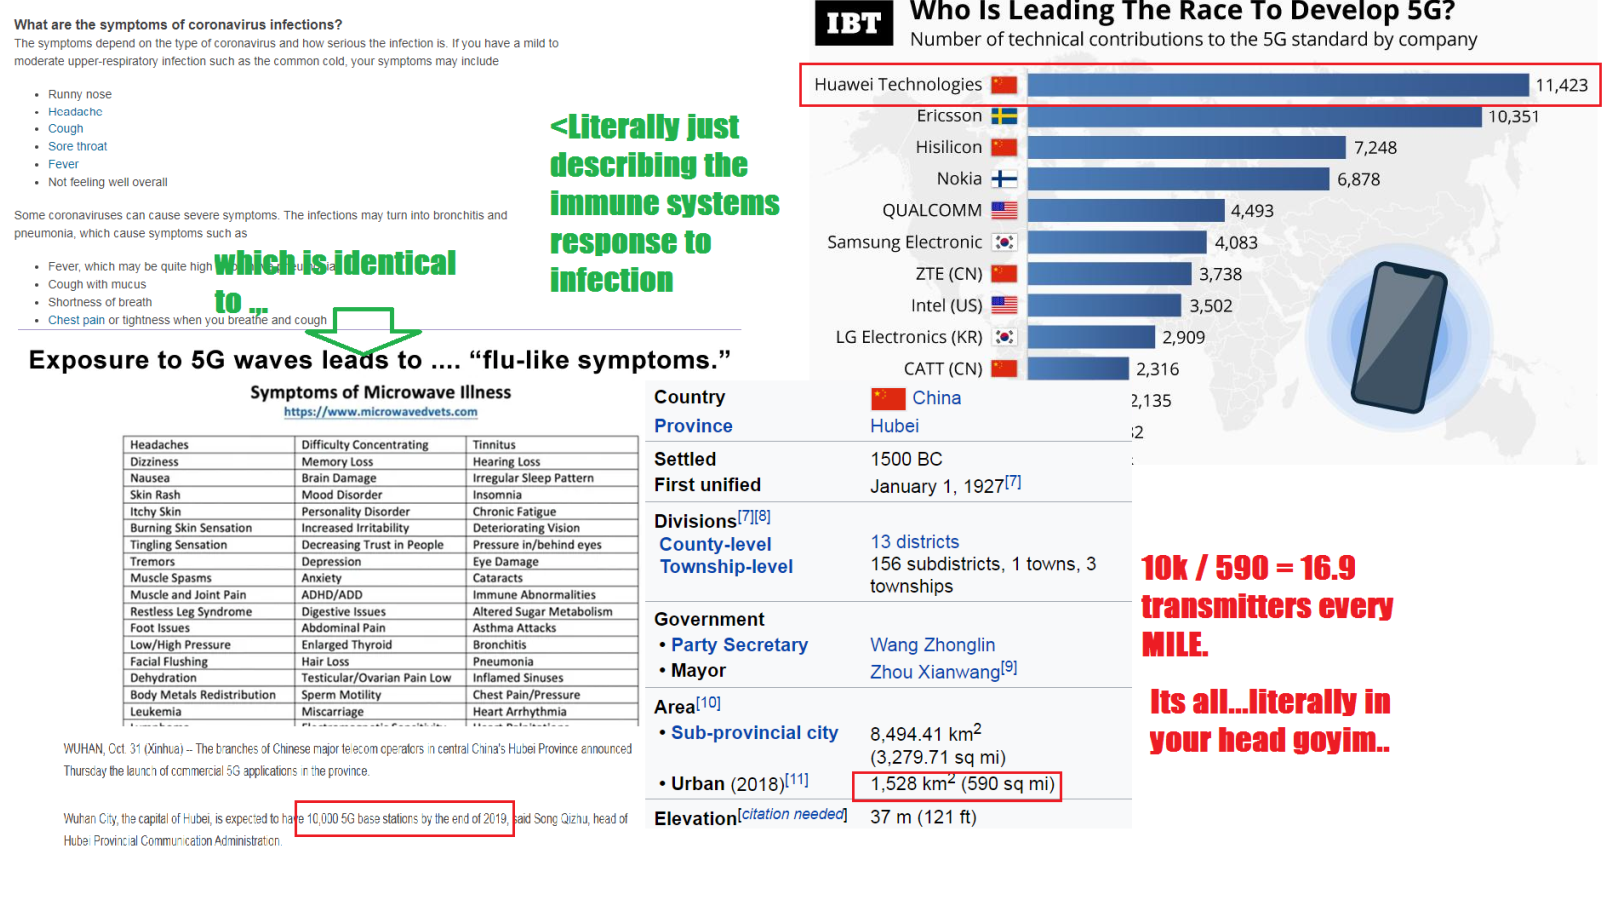Image resolution: width=1619 pixels, height=913 pixels.
Task: Click the US flag next to Intel (US)
Action: (1004, 305)
